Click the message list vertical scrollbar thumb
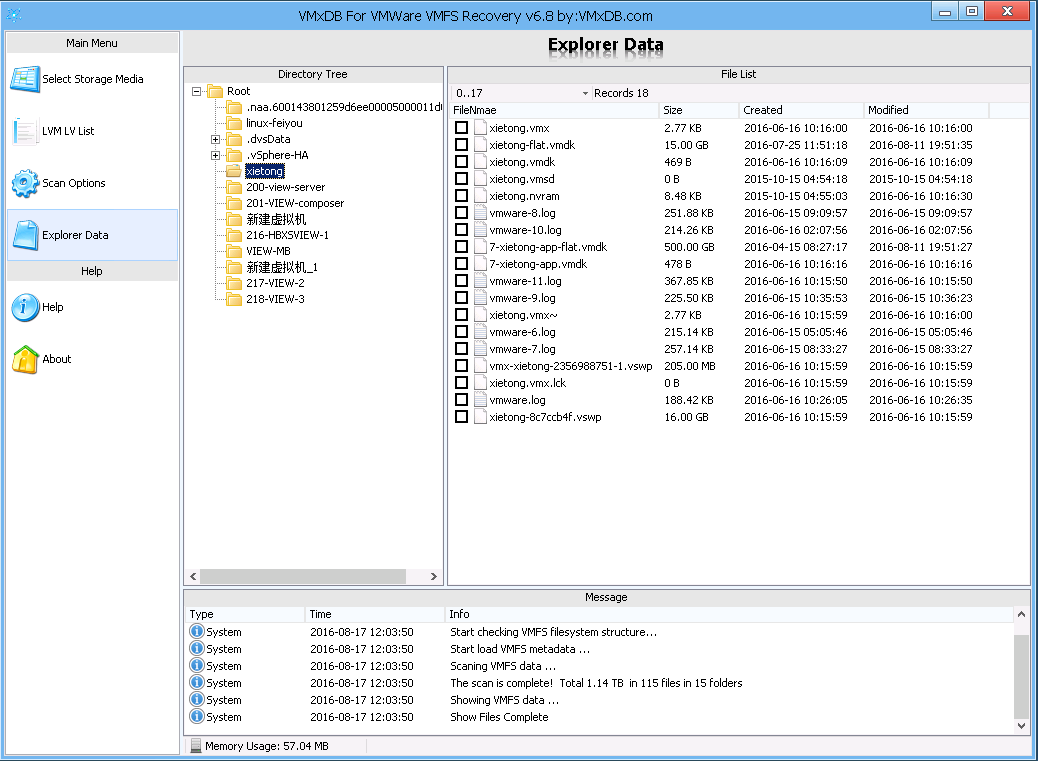This screenshot has height=761, width=1038. tap(1021, 677)
